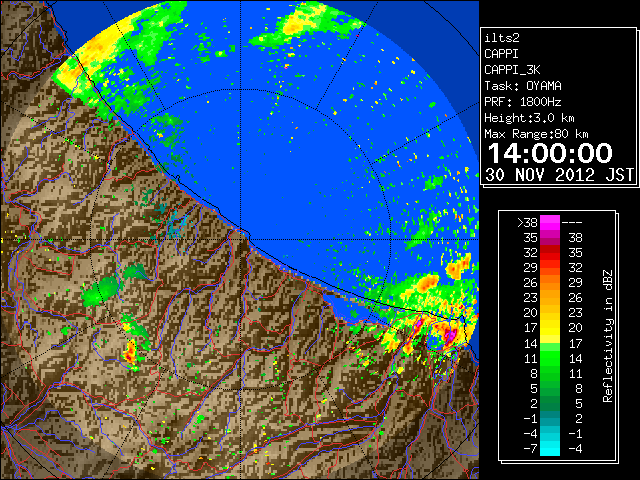Pick the orange swatch for 26–29 dBZ
This screenshot has width=640, height=480.
tap(550, 283)
